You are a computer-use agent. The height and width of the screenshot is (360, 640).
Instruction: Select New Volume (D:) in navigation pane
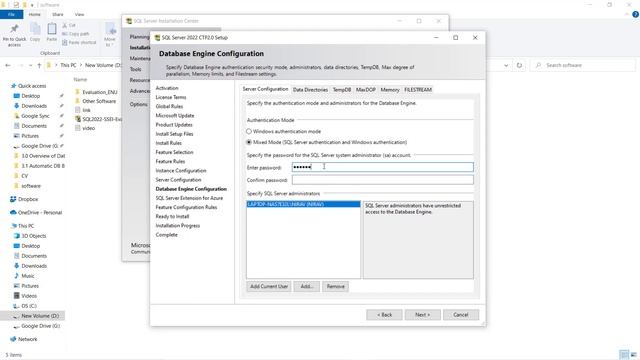pyautogui.click(x=40, y=316)
